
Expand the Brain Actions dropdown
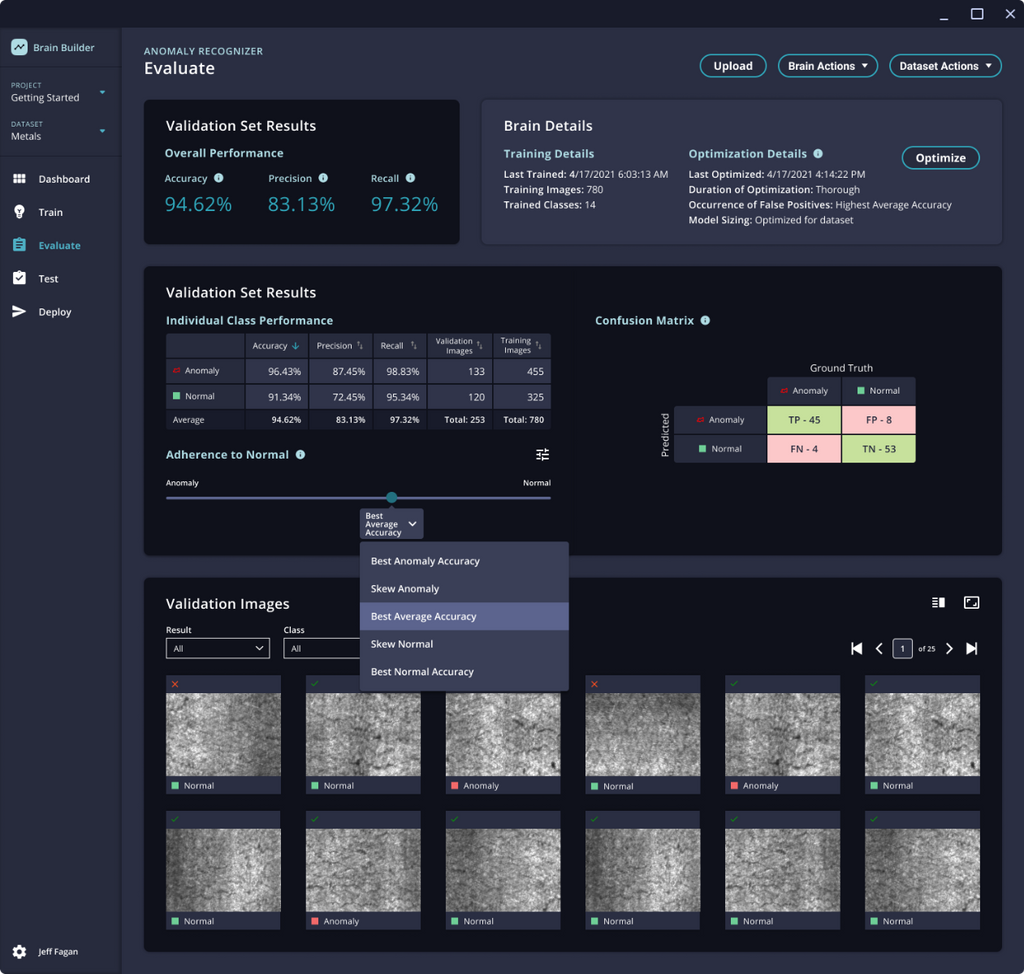(x=827, y=66)
